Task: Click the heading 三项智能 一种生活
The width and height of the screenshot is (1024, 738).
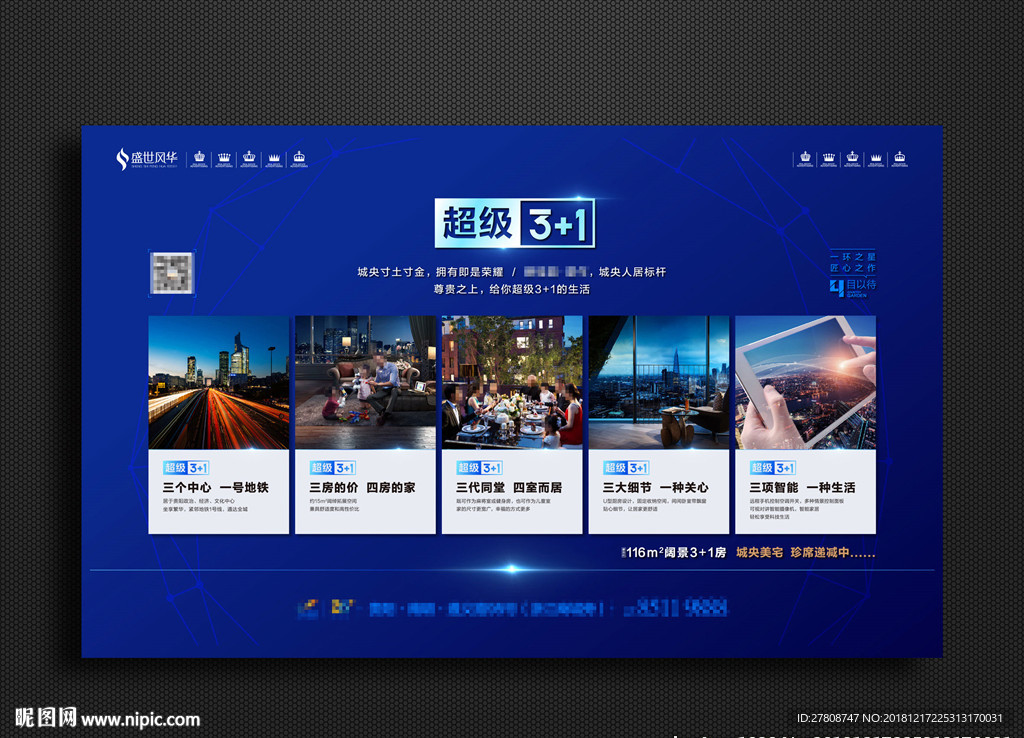Action: [x=802, y=488]
